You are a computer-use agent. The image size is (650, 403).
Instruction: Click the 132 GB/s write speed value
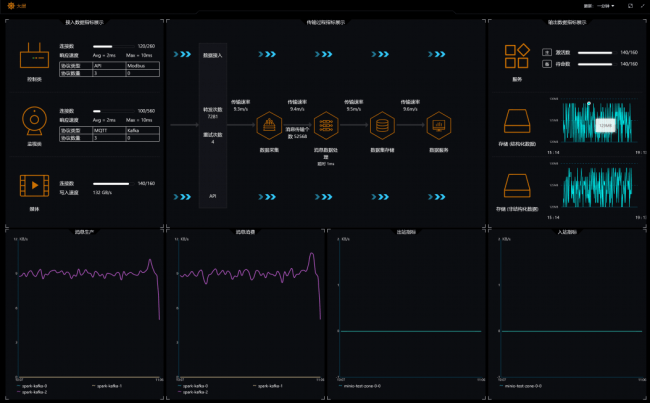pyautogui.click(x=102, y=192)
